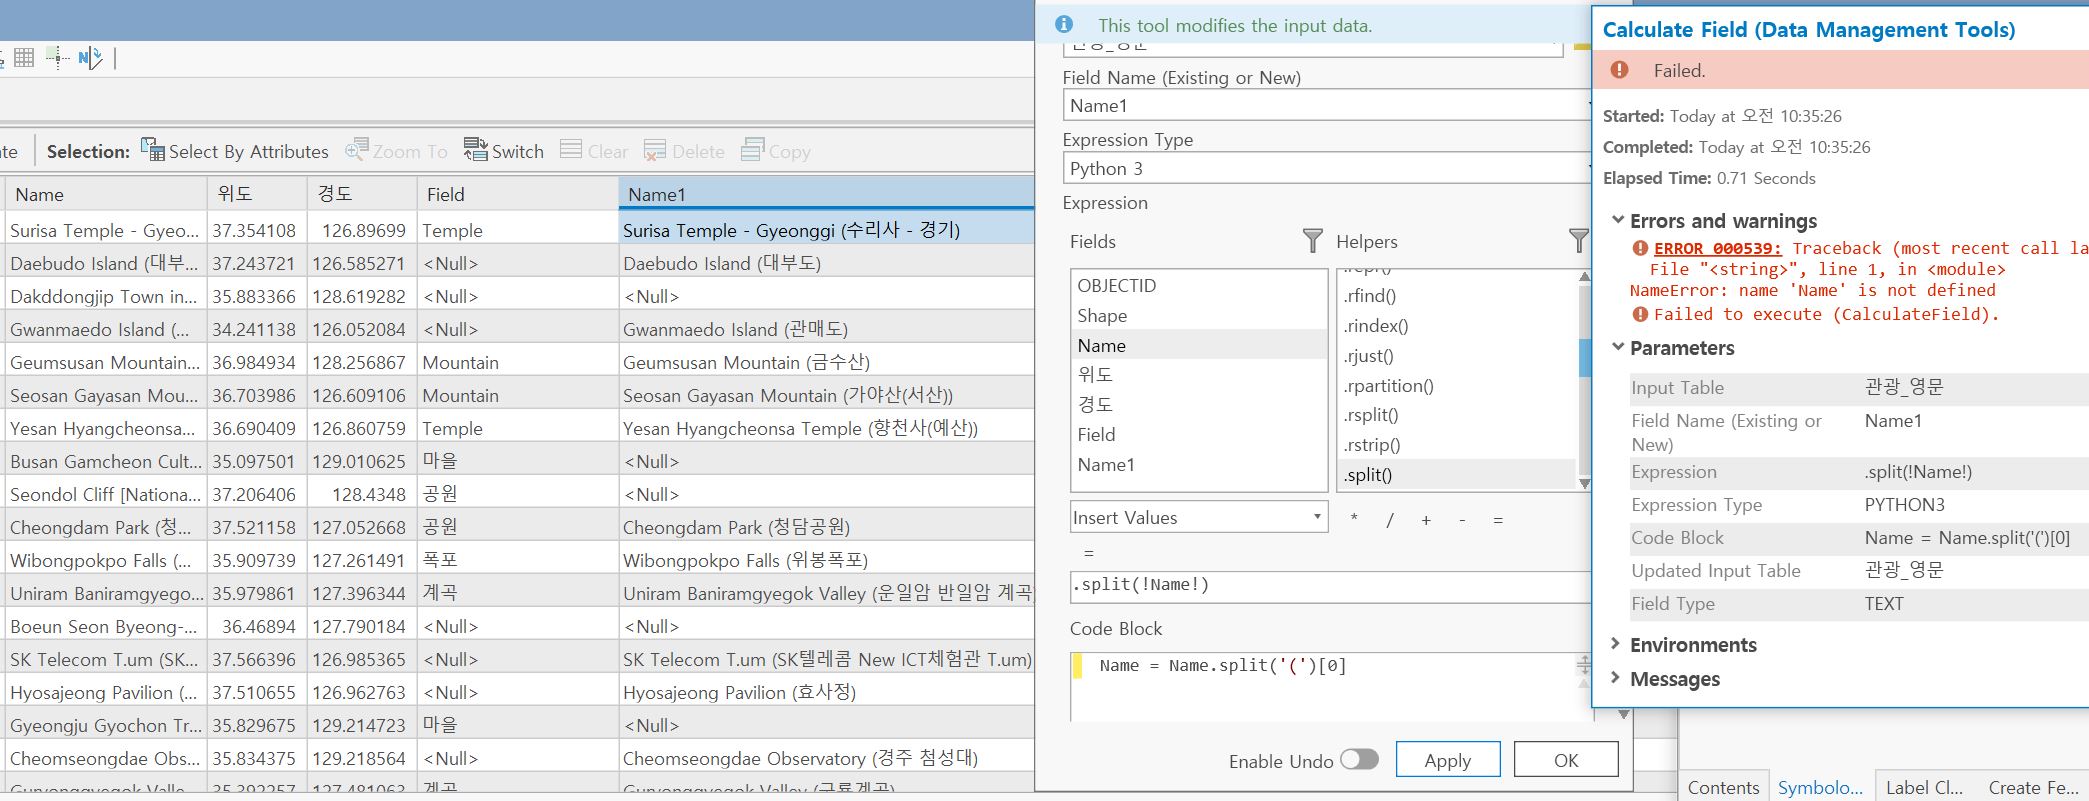2089x801 pixels.
Task: Open Select By Attributes
Action: (235, 151)
